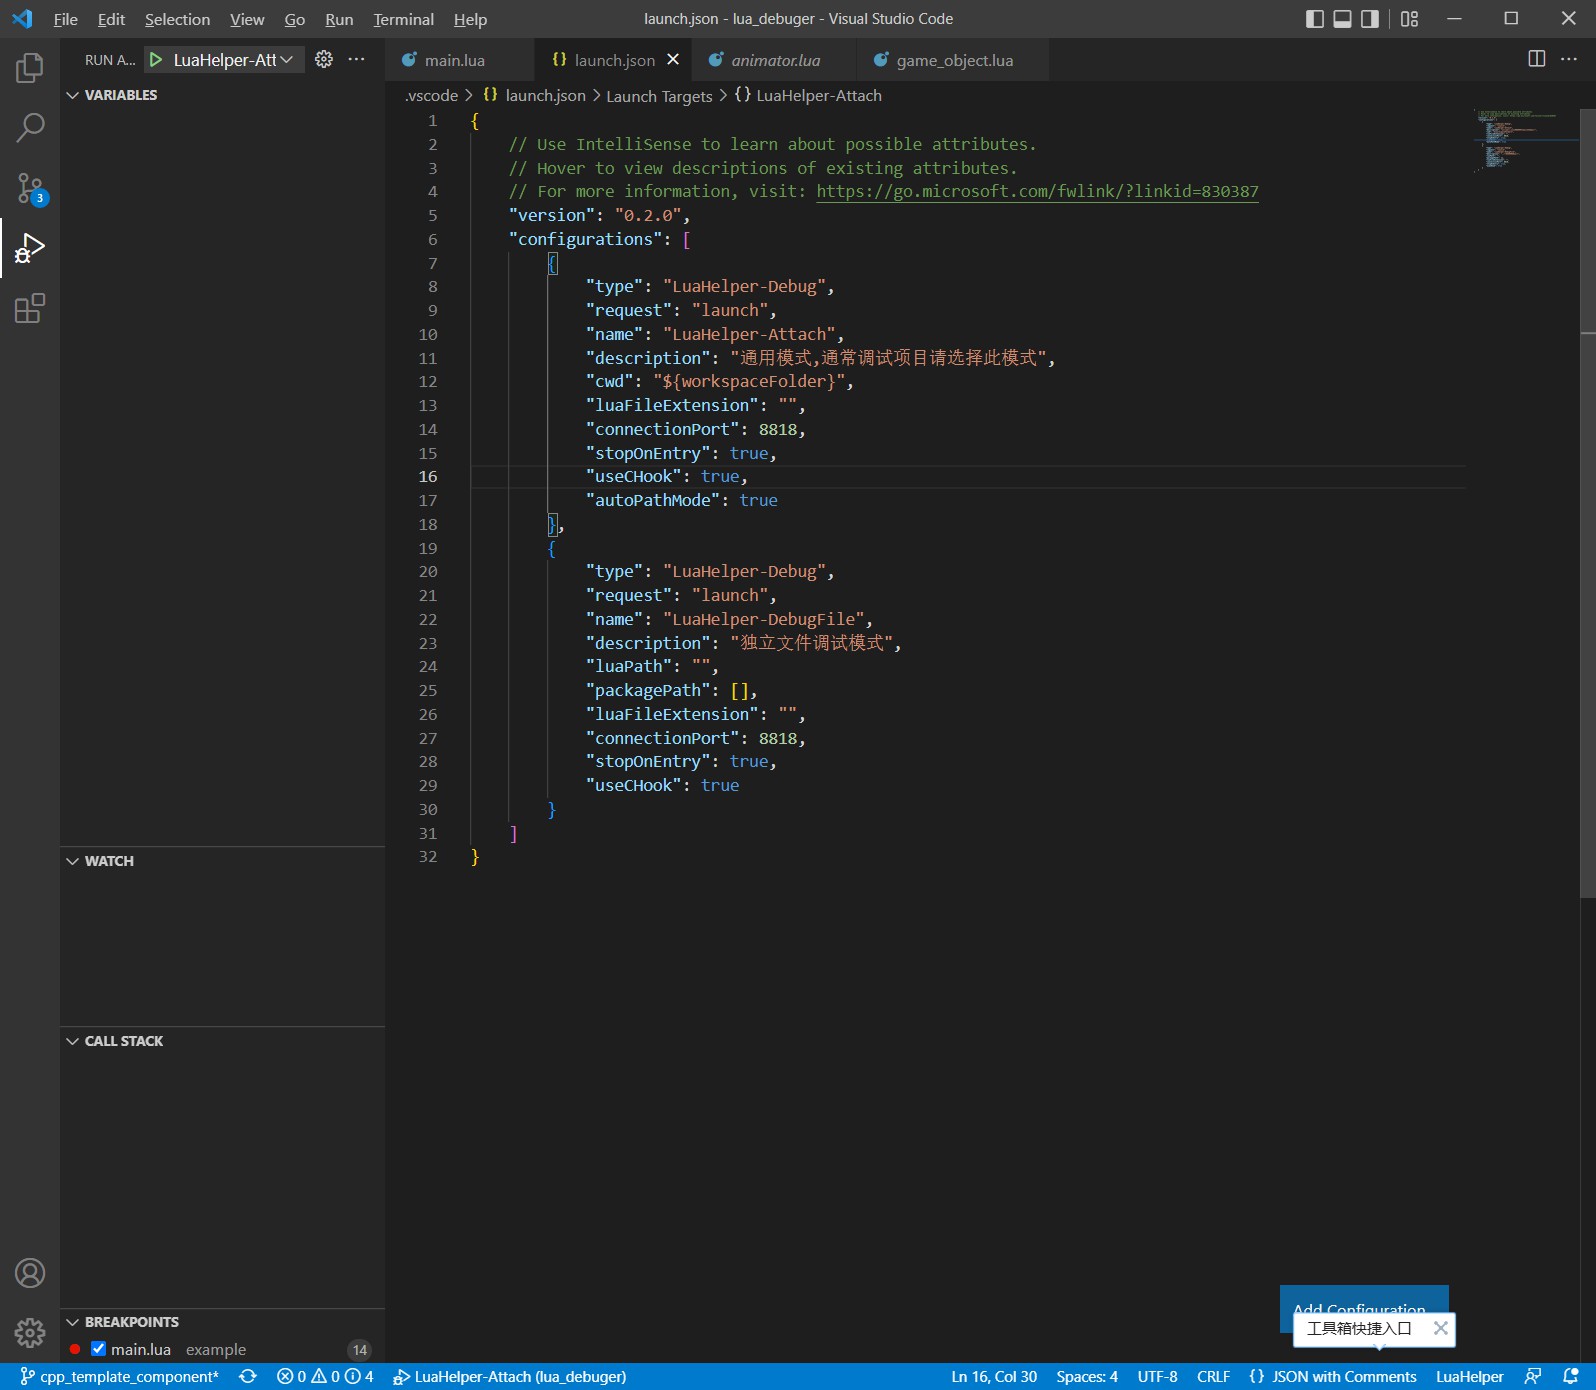Open launch.json via gear icon
Image resolution: width=1596 pixels, height=1390 pixels.
[324, 59]
